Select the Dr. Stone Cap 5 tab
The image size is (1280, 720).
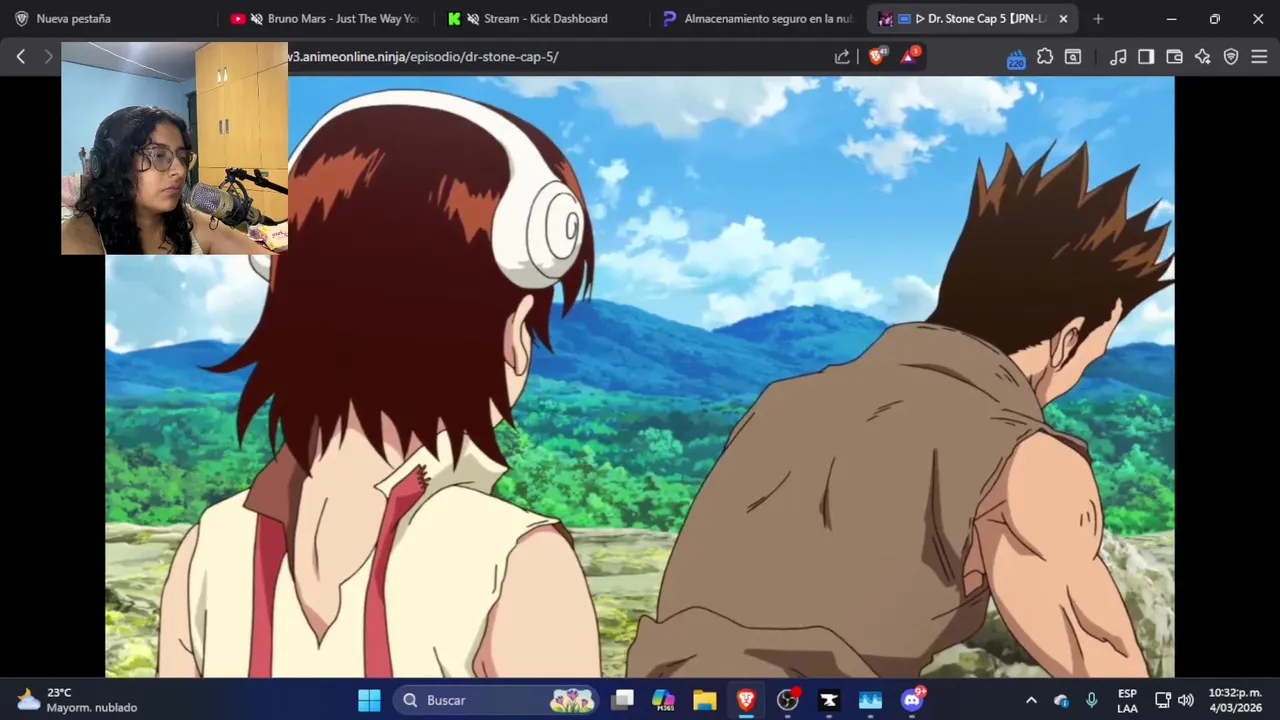point(970,18)
